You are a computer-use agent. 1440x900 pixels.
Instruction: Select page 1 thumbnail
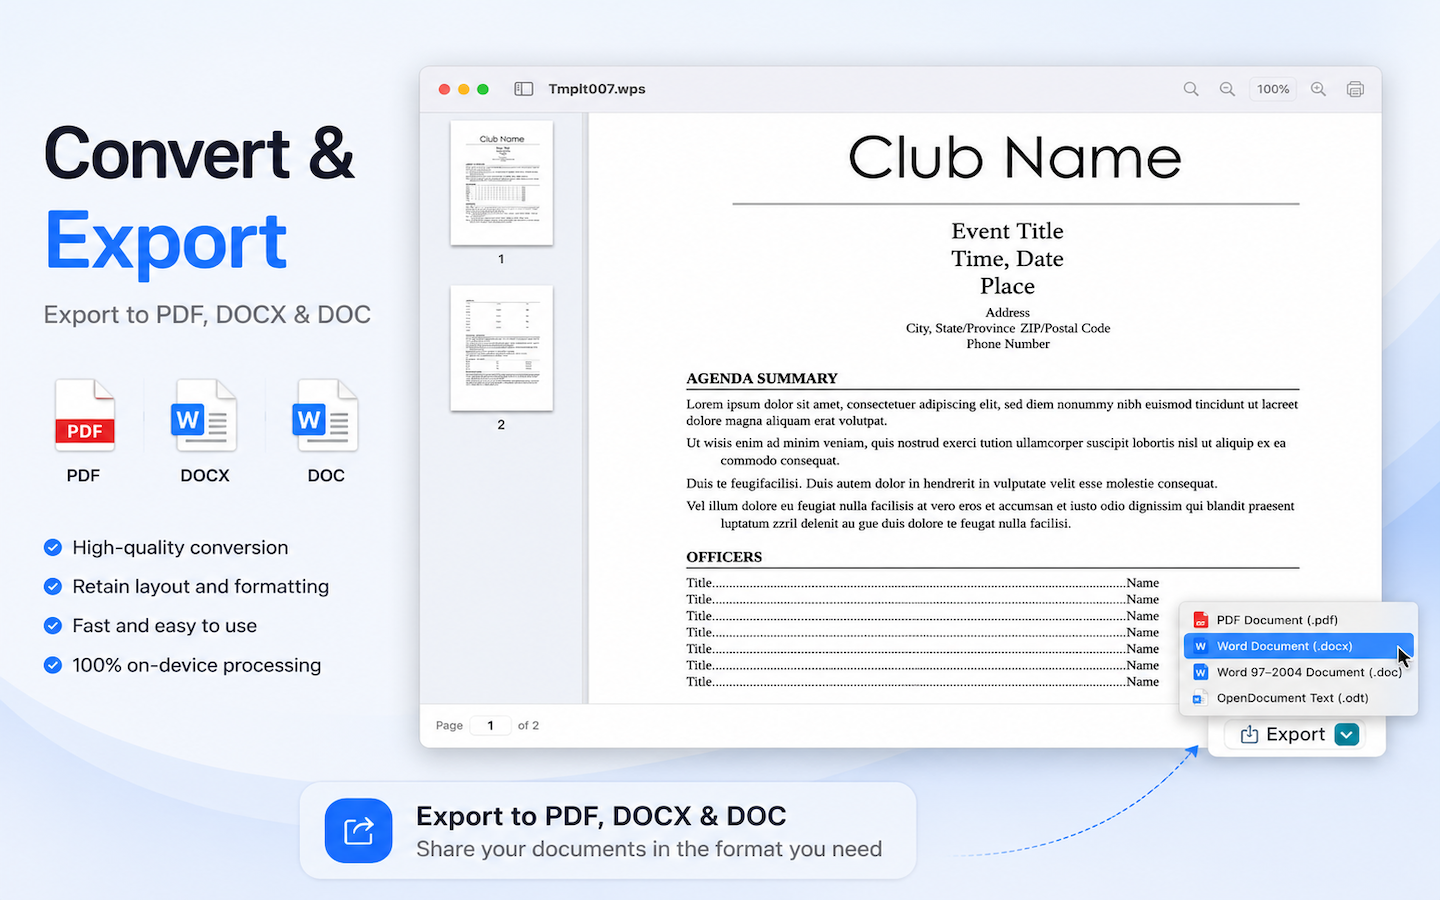tap(502, 183)
